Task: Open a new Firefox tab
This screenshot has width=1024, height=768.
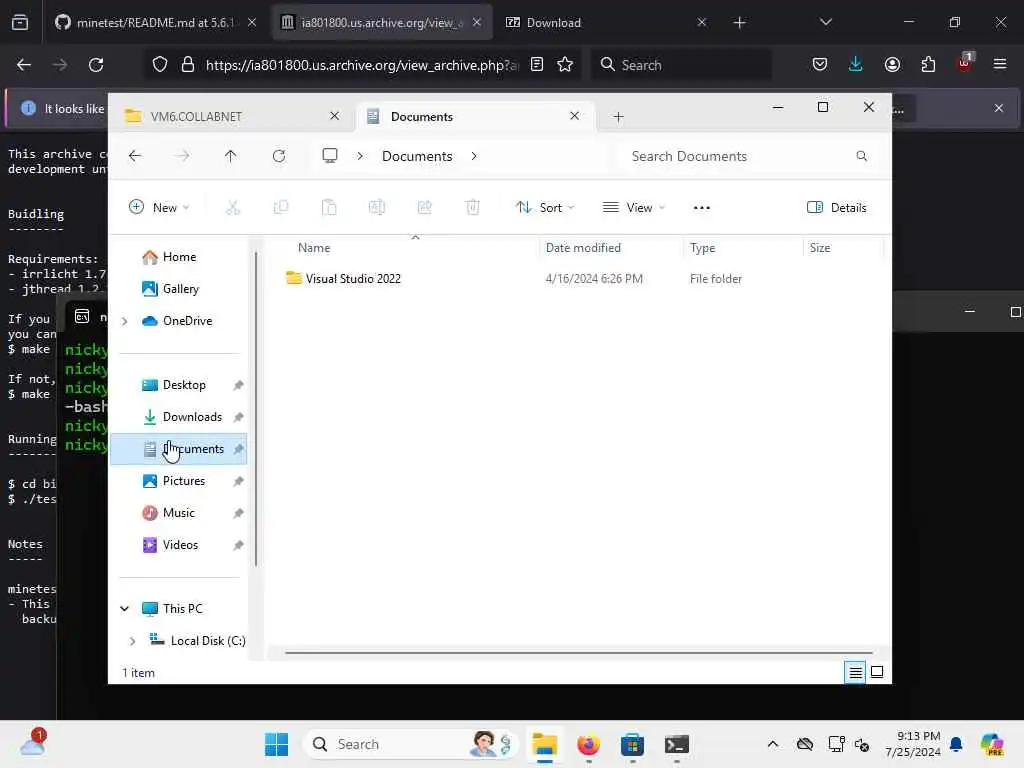Action: (739, 23)
